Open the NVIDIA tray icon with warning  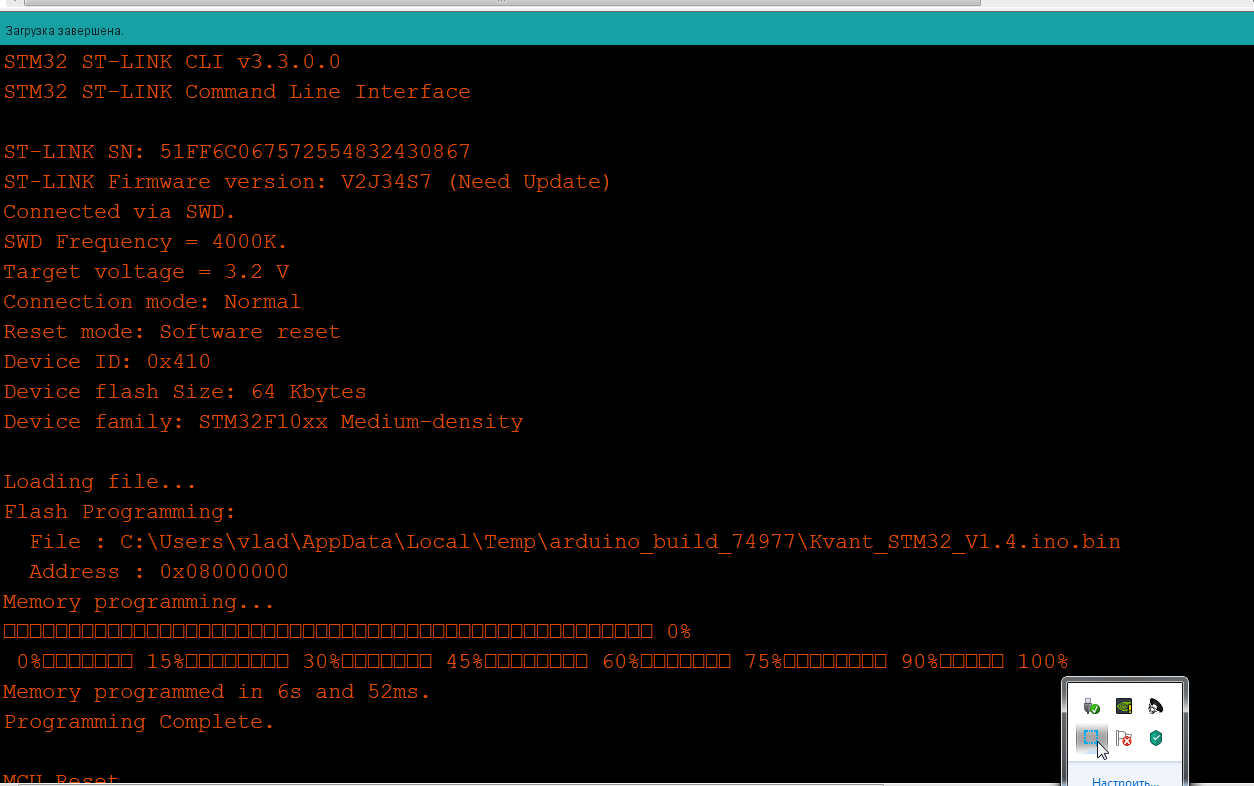pyautogui.click(x=1124, y=706)
